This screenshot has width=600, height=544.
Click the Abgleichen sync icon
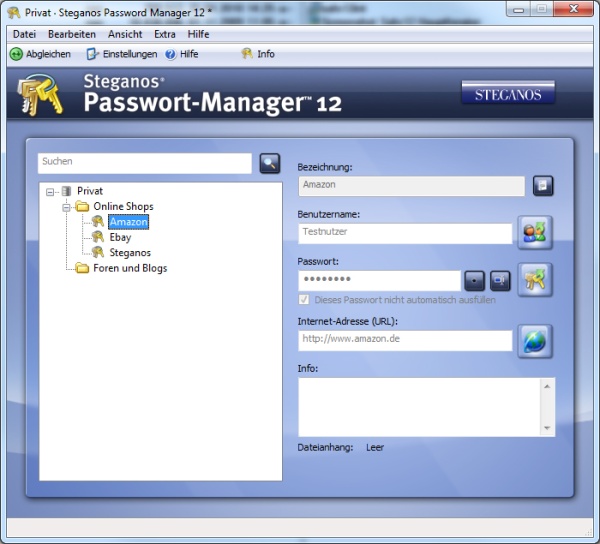coord(16,54)
